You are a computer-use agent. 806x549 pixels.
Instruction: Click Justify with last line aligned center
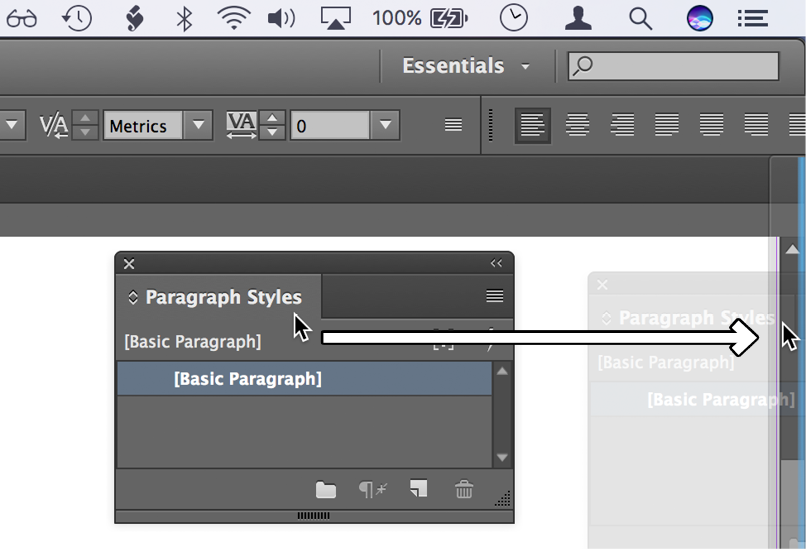(x=711, y=126)
